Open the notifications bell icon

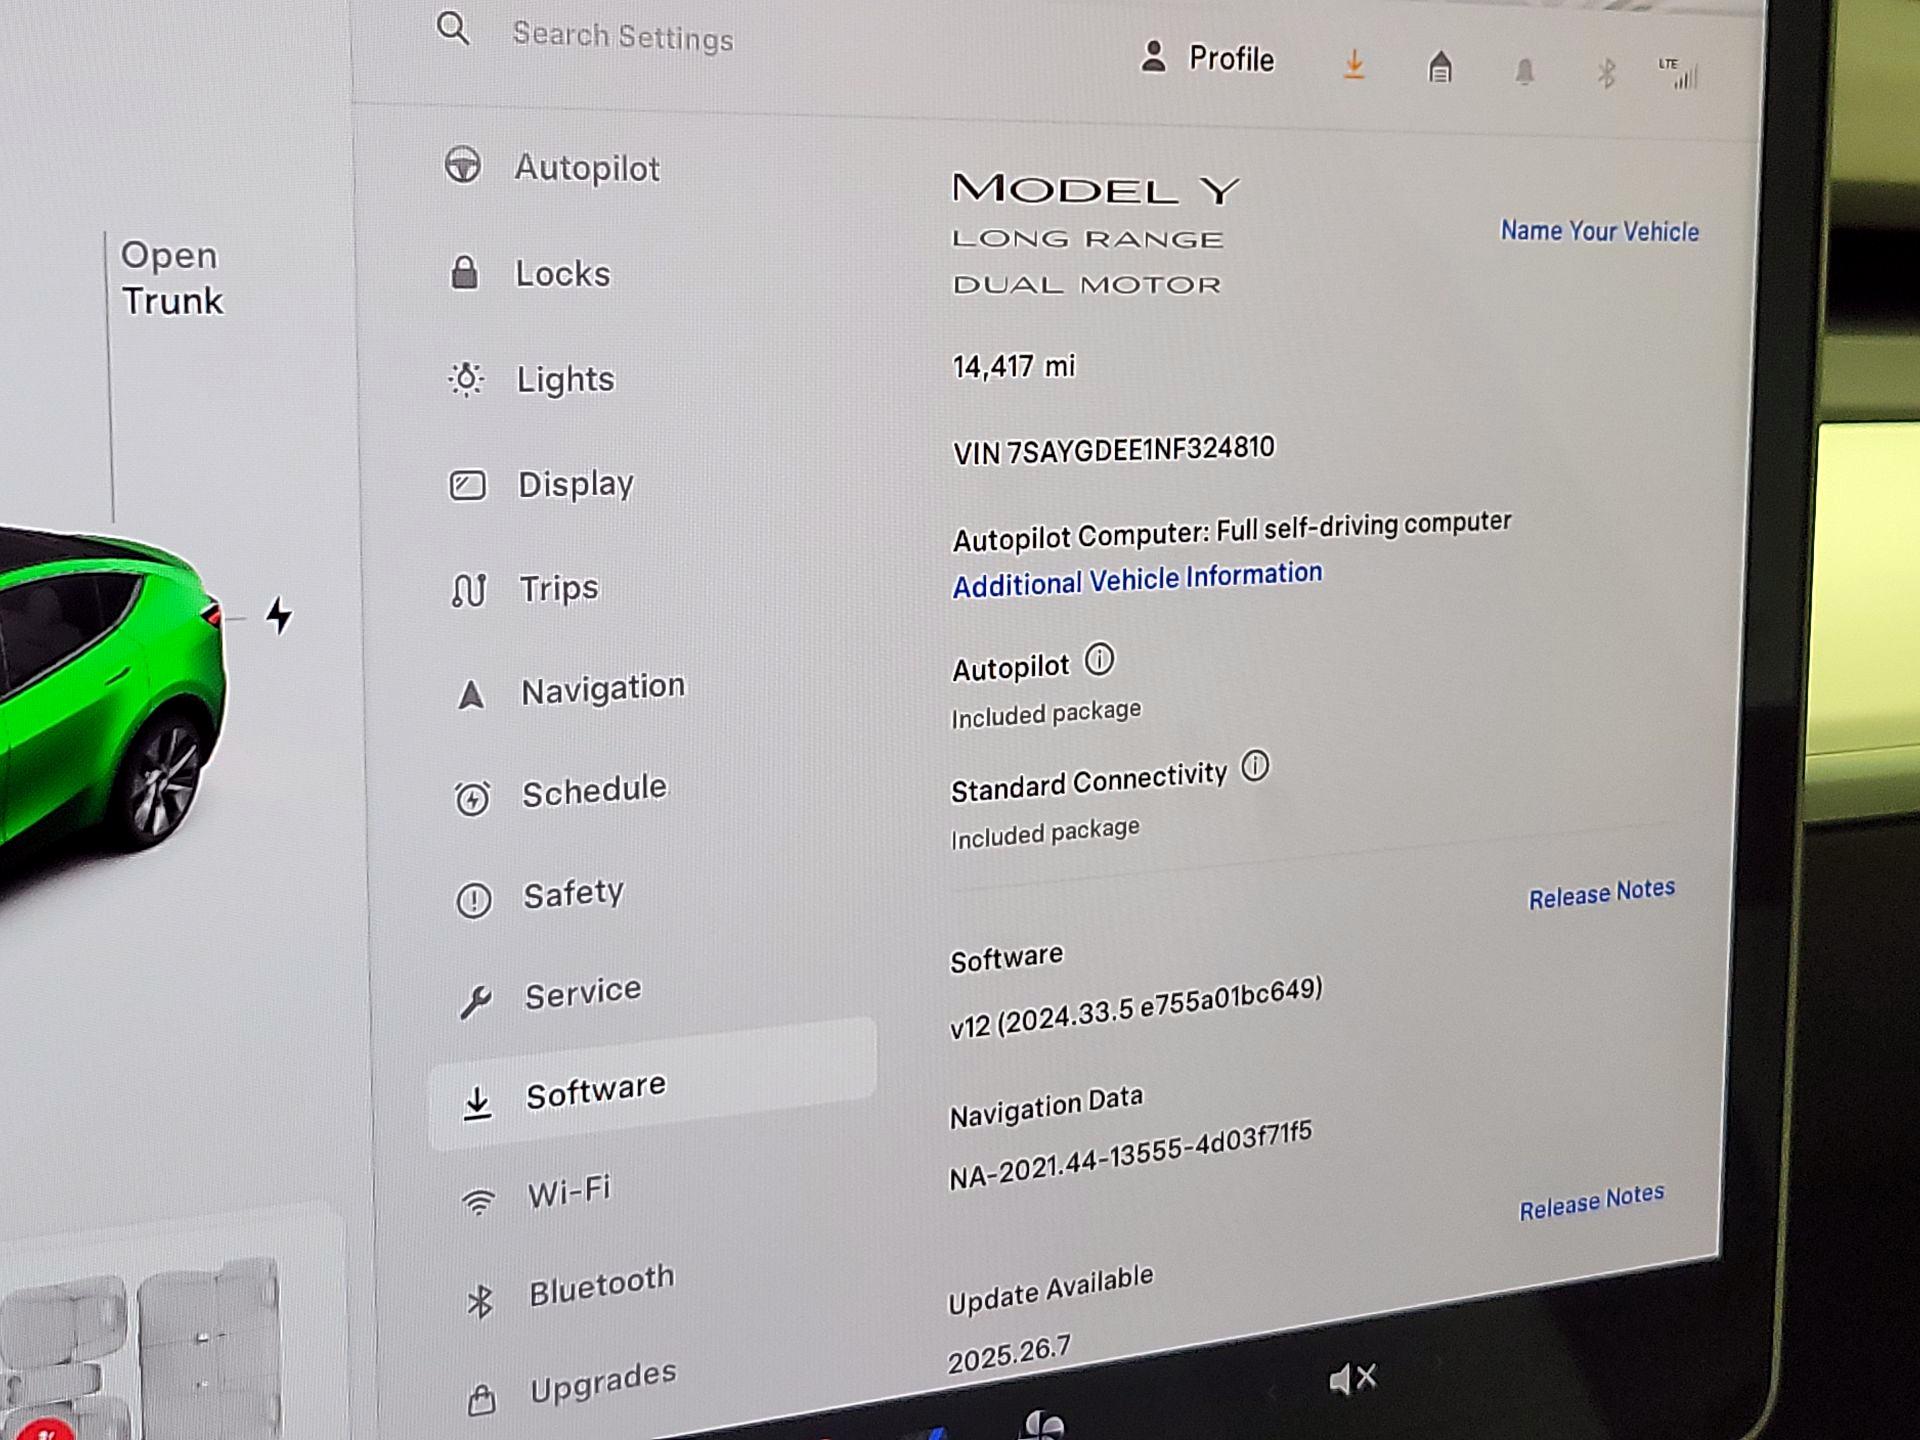[1524, 72]
